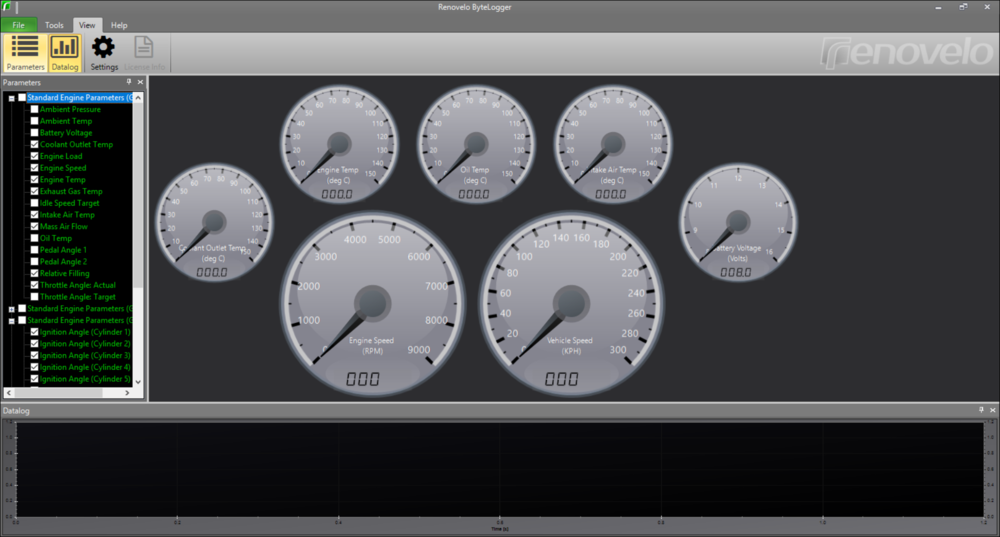Screen dimensions: 1000x537
Task: Click the License Info document icon
Action: click(144, 53)
